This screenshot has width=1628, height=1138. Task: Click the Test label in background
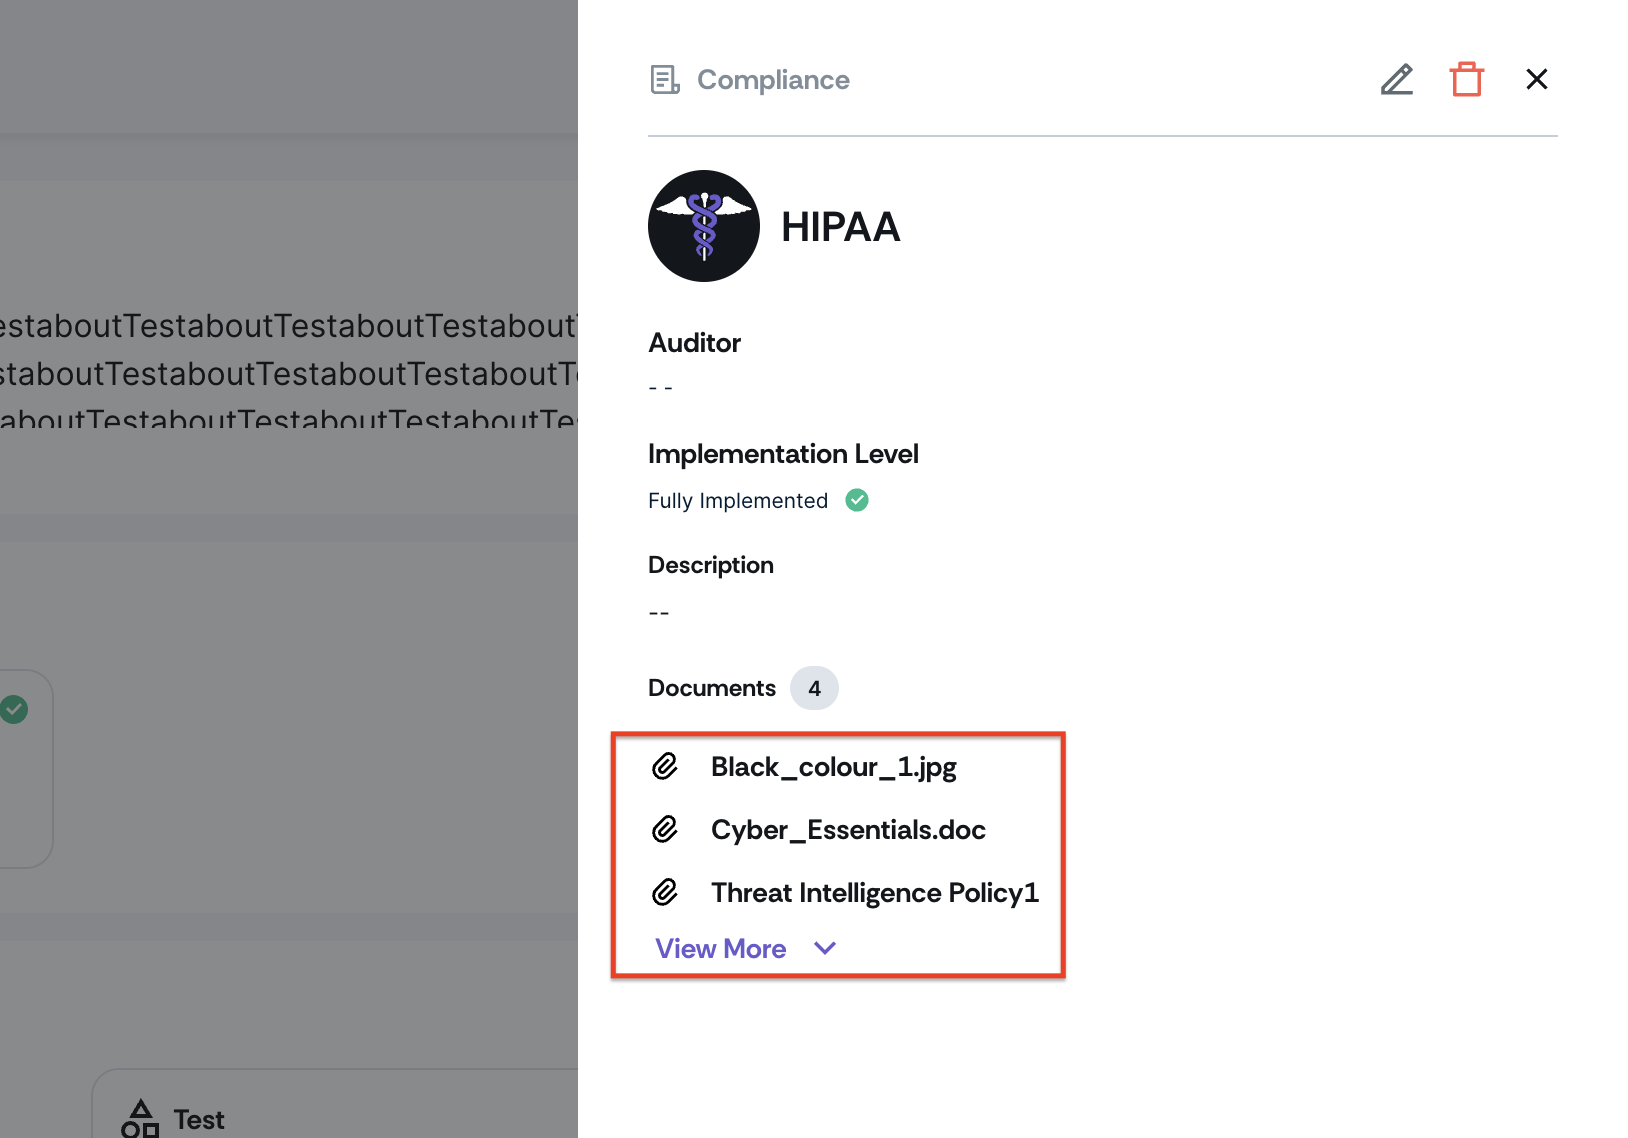coord(199,1120)
